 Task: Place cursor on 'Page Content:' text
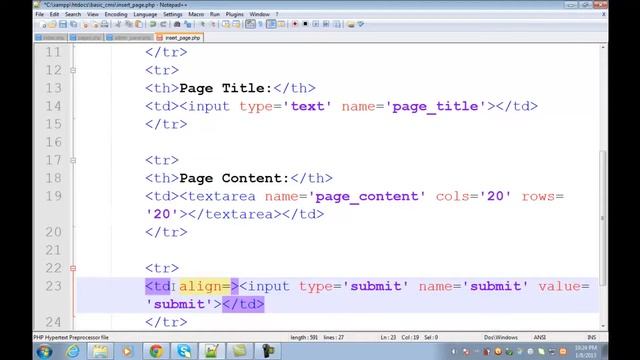pyautogui.click(x=234, y=178)
